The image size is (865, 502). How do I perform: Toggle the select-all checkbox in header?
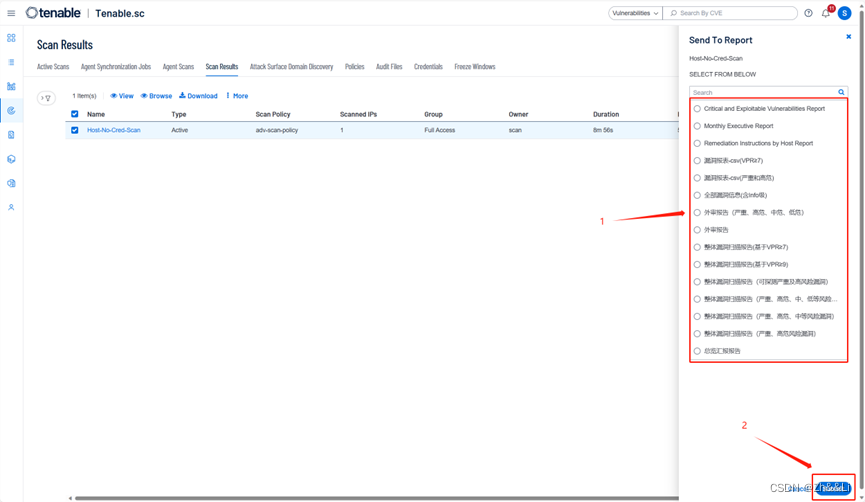coord(74,114)
